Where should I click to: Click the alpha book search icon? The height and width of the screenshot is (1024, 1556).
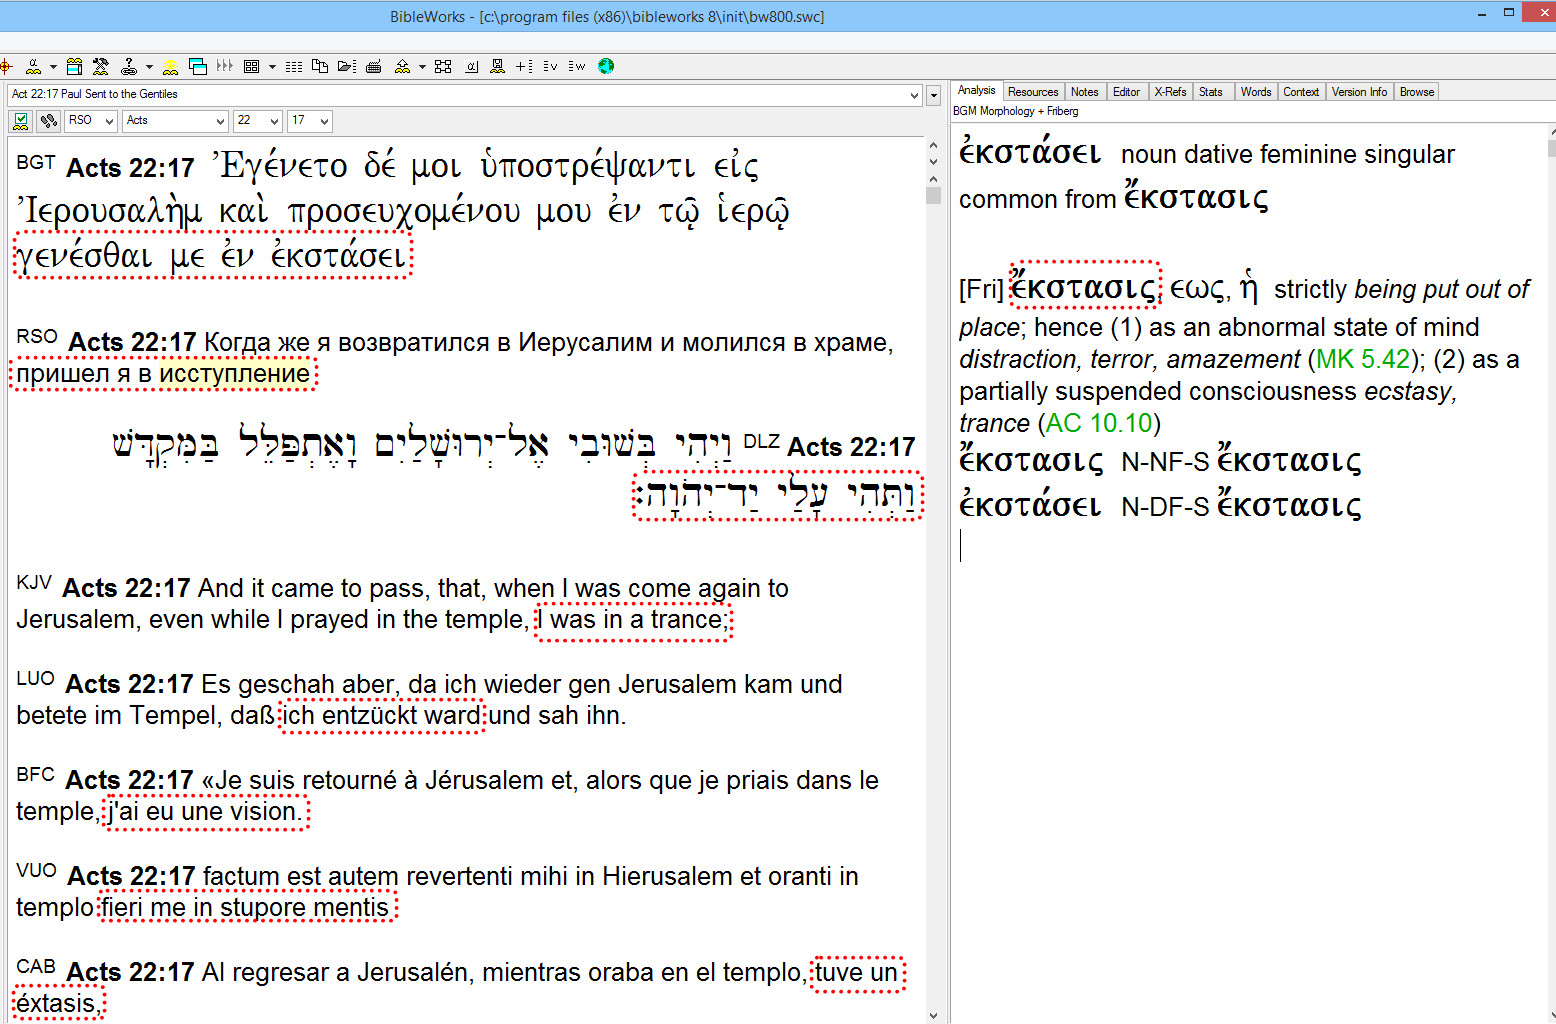point(33,66)
